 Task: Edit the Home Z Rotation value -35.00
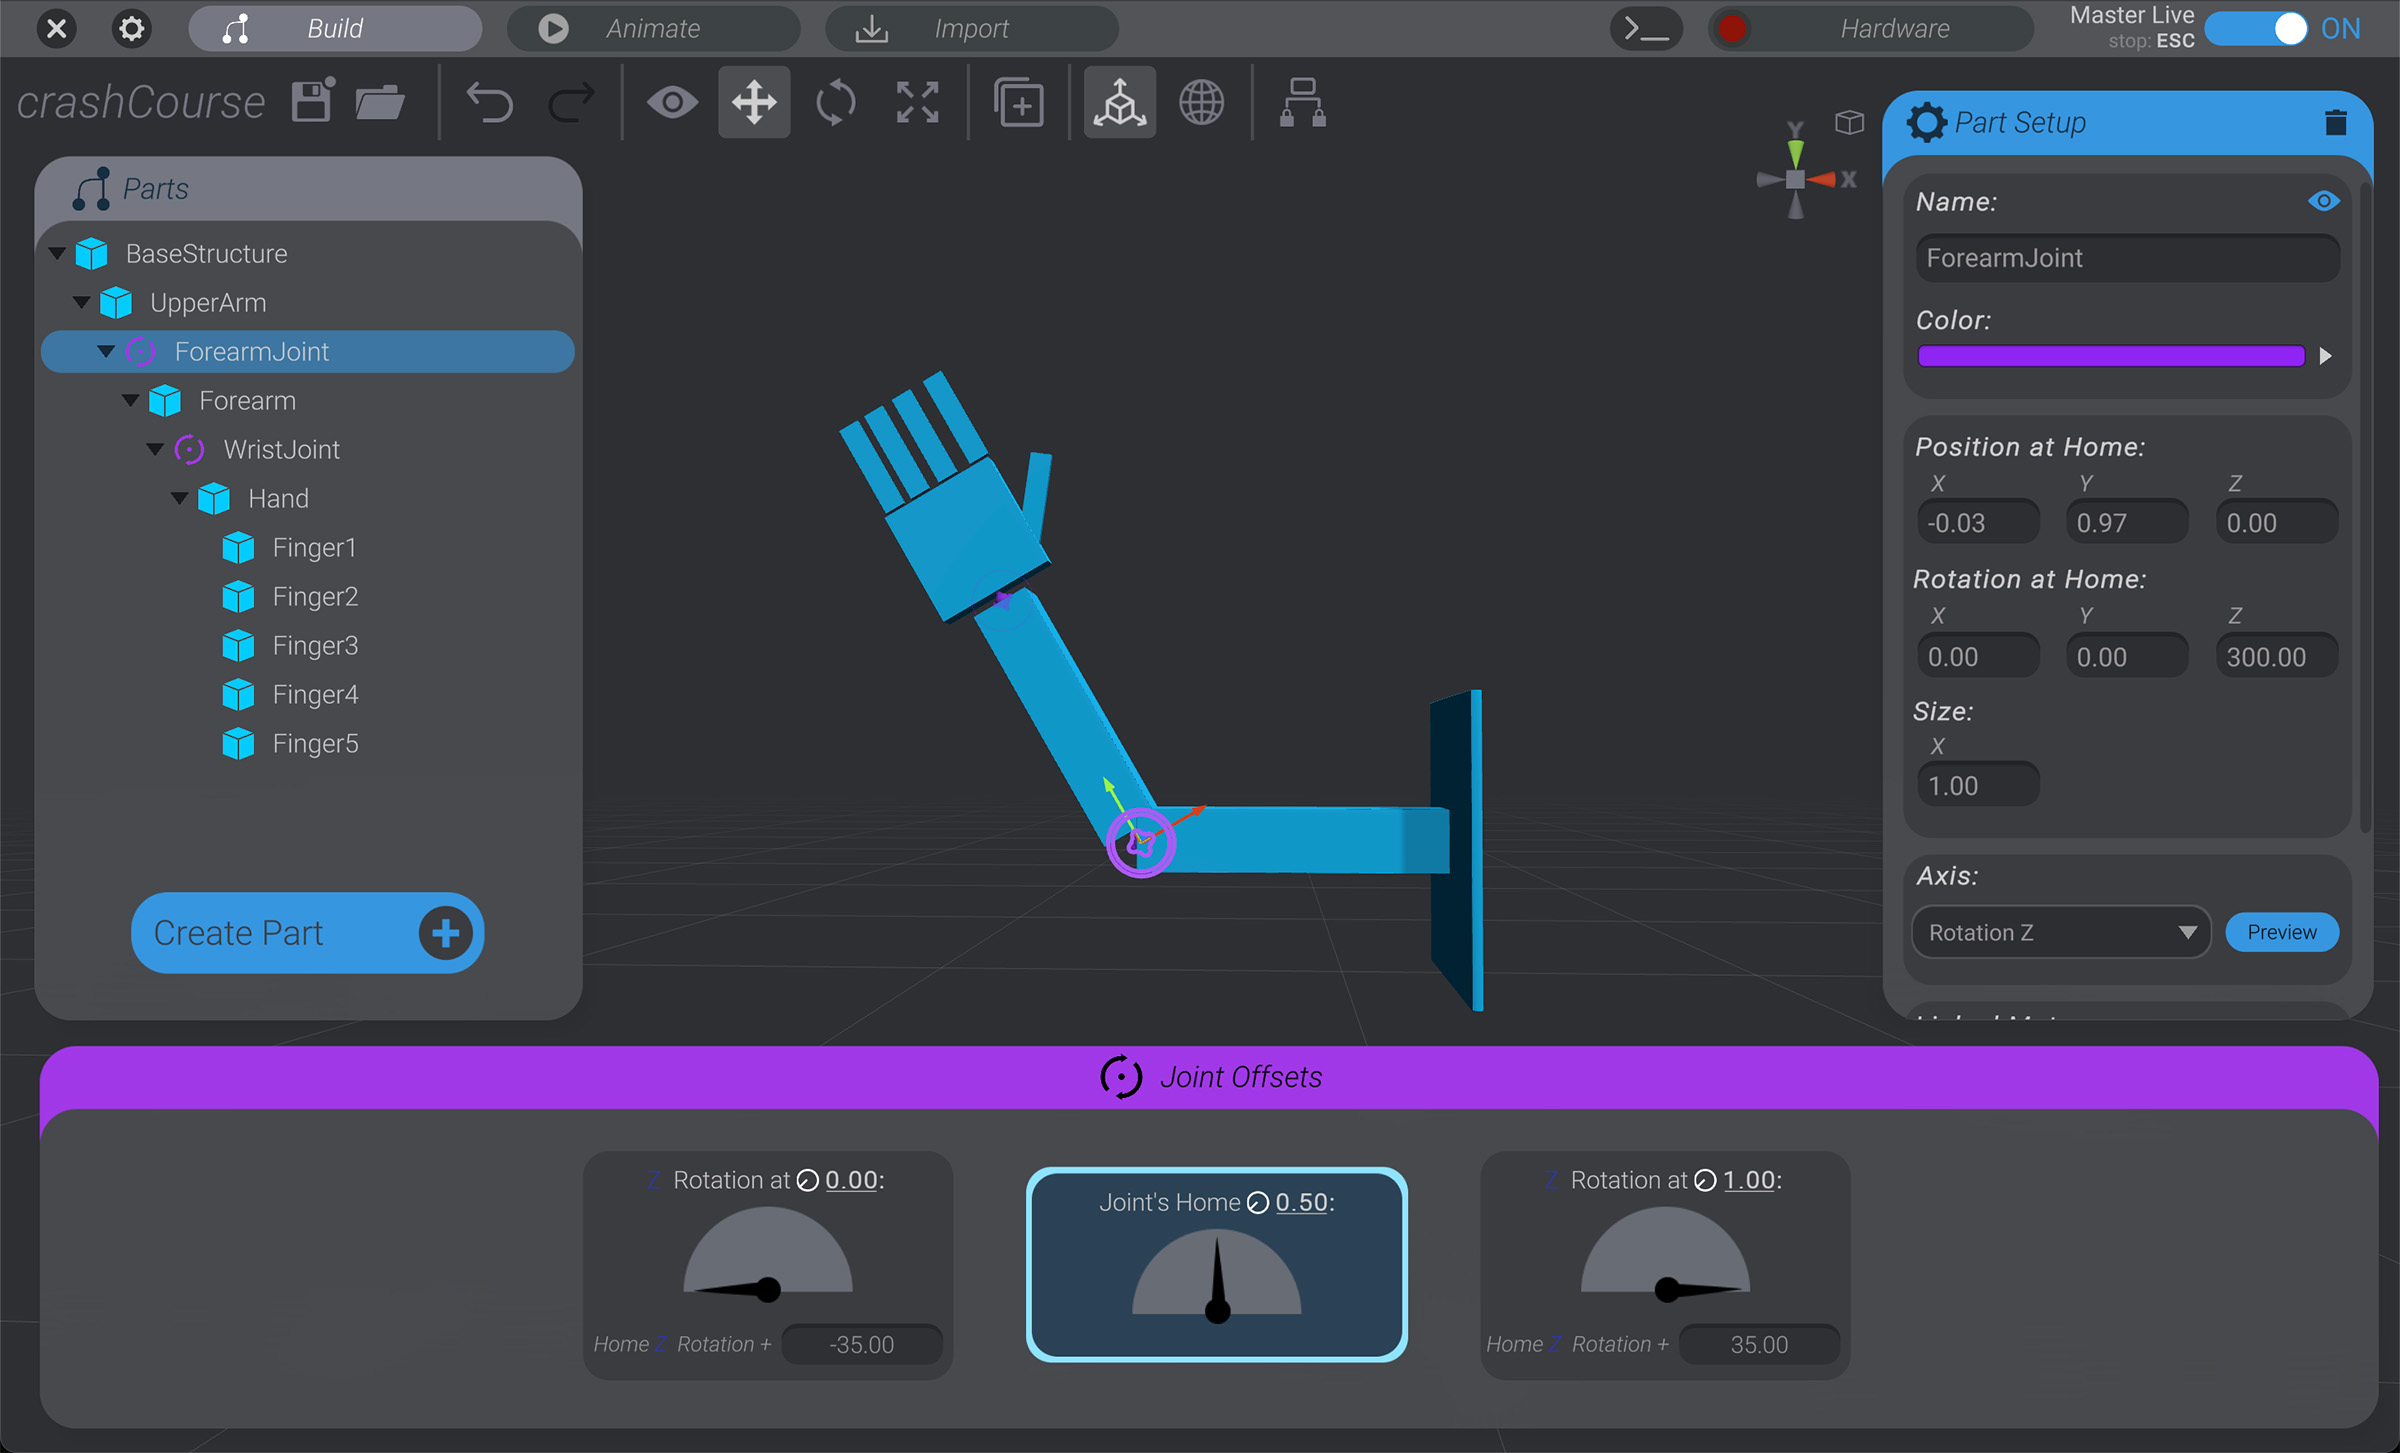click(x=860, y=1344)
